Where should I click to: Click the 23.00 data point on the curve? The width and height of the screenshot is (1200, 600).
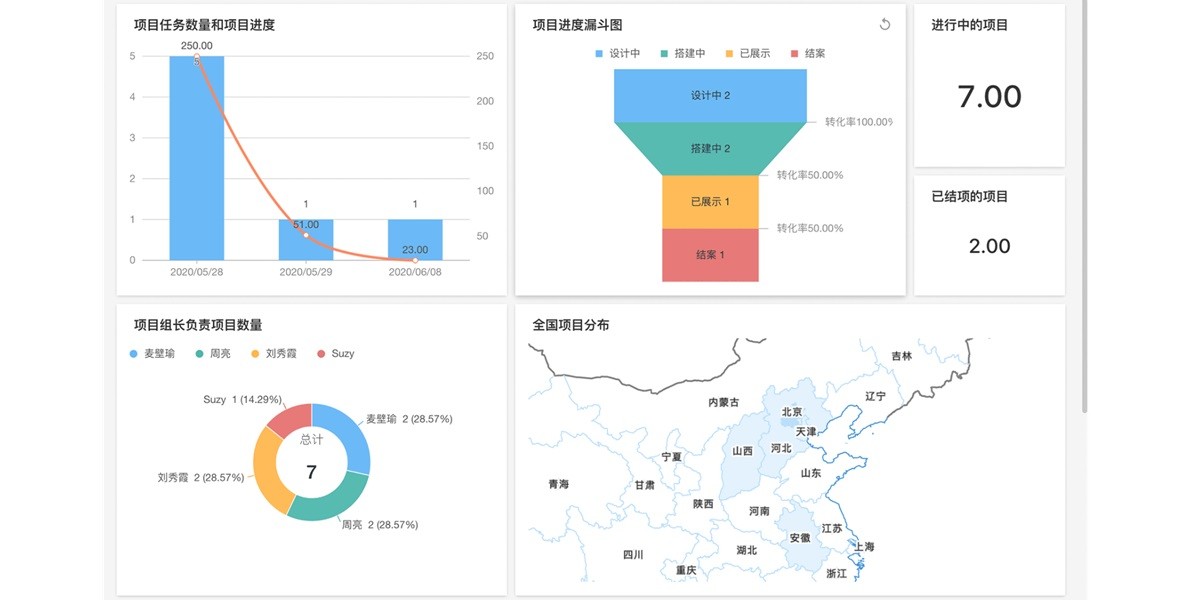(x=413, y=260)
